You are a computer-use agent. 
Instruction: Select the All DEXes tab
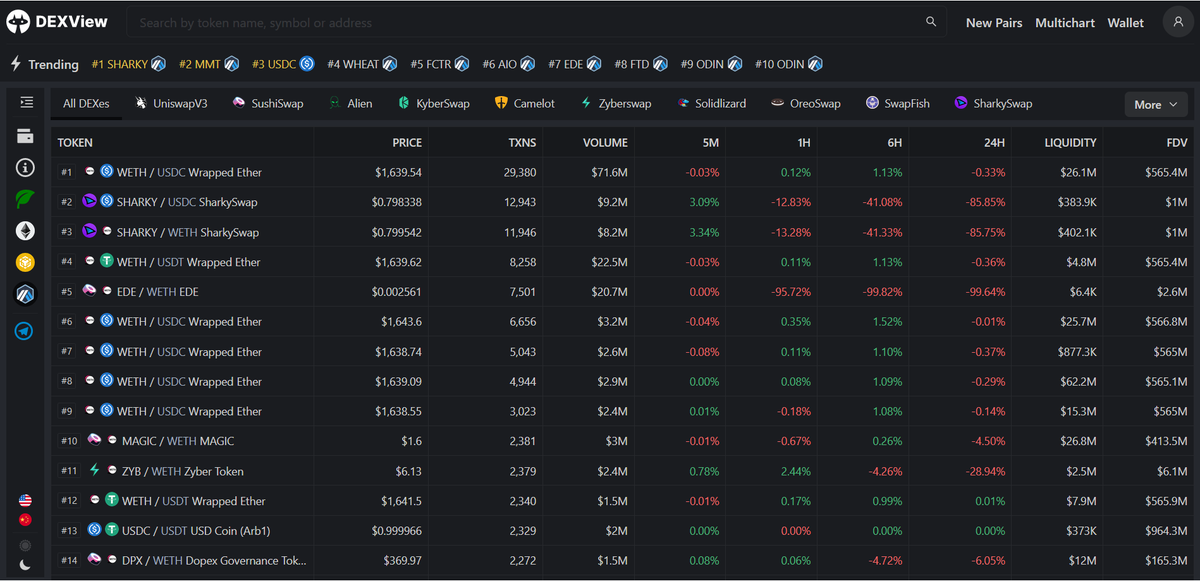click(86, 103)
